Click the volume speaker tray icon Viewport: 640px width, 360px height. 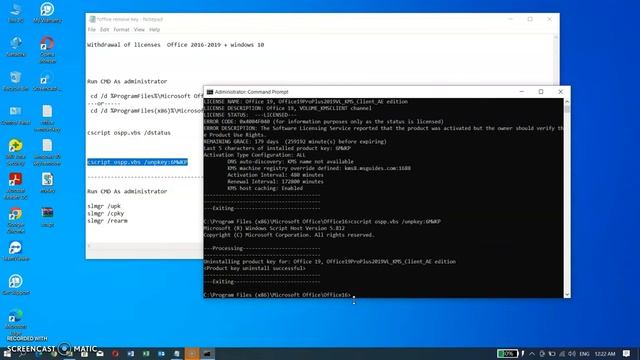(572, 353)
